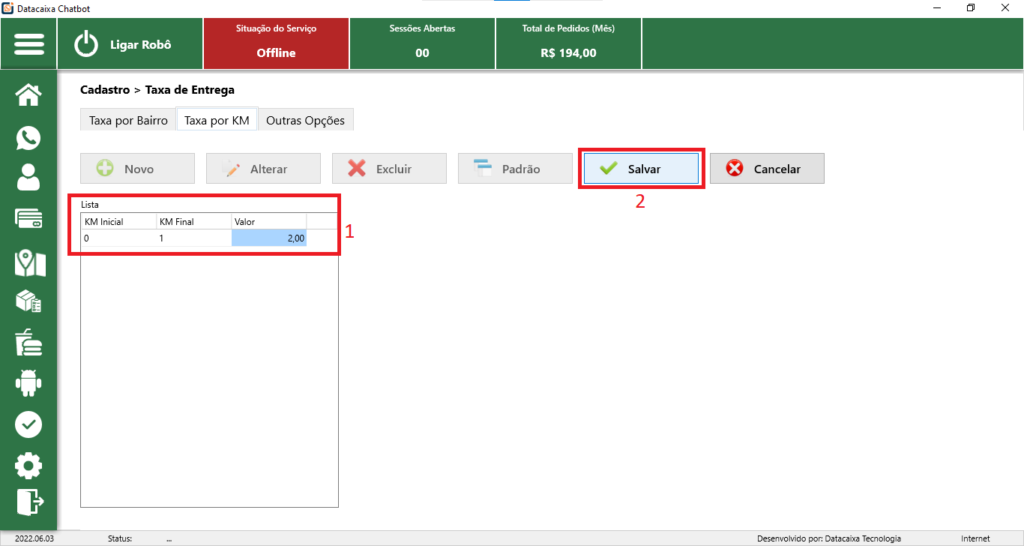This screenshot has height=546, width=1024.
Task: Click the exit door sidebar icon
Action: 29,500
